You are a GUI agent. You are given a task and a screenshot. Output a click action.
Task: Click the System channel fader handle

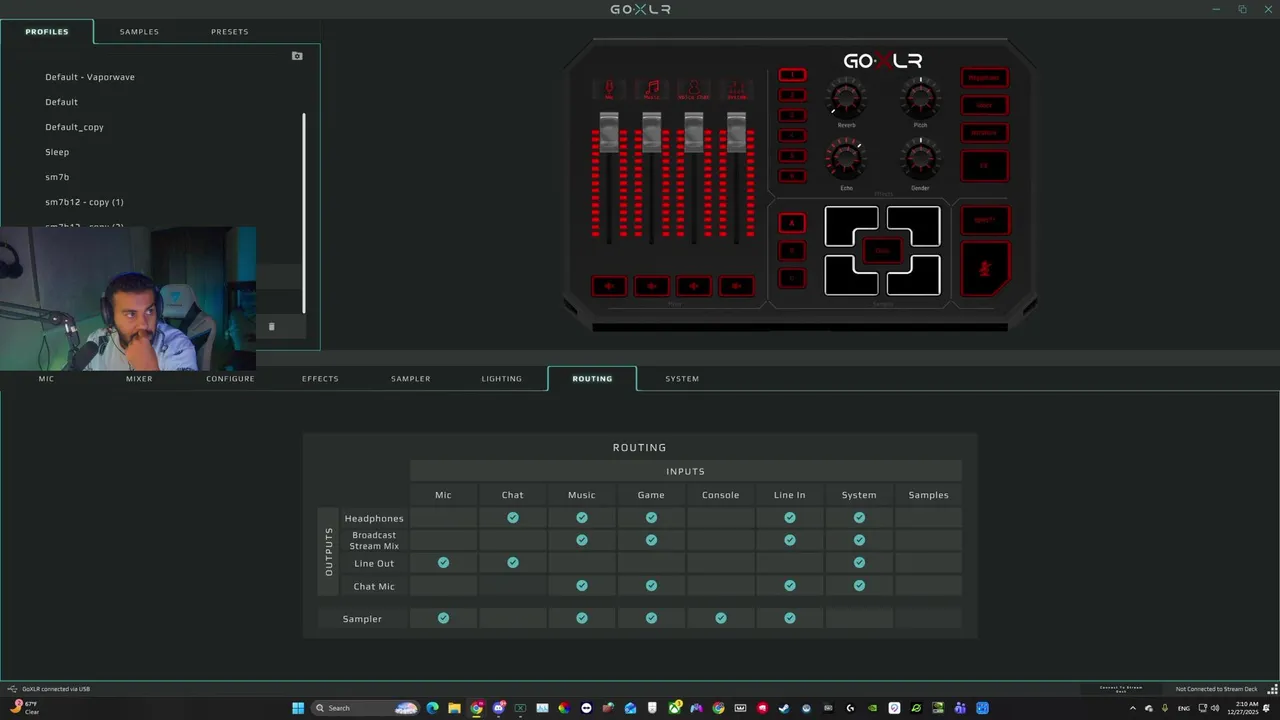[737, 132]
